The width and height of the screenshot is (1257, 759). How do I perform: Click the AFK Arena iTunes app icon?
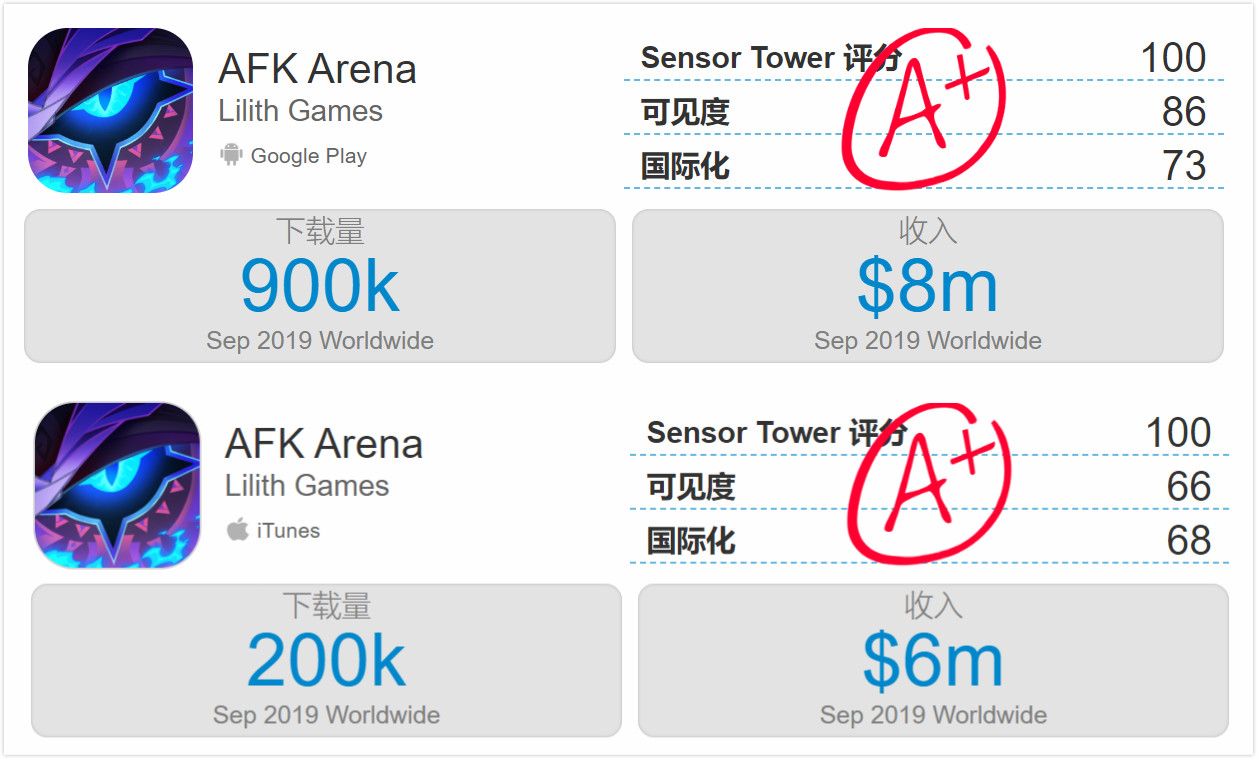coord(117,486)
